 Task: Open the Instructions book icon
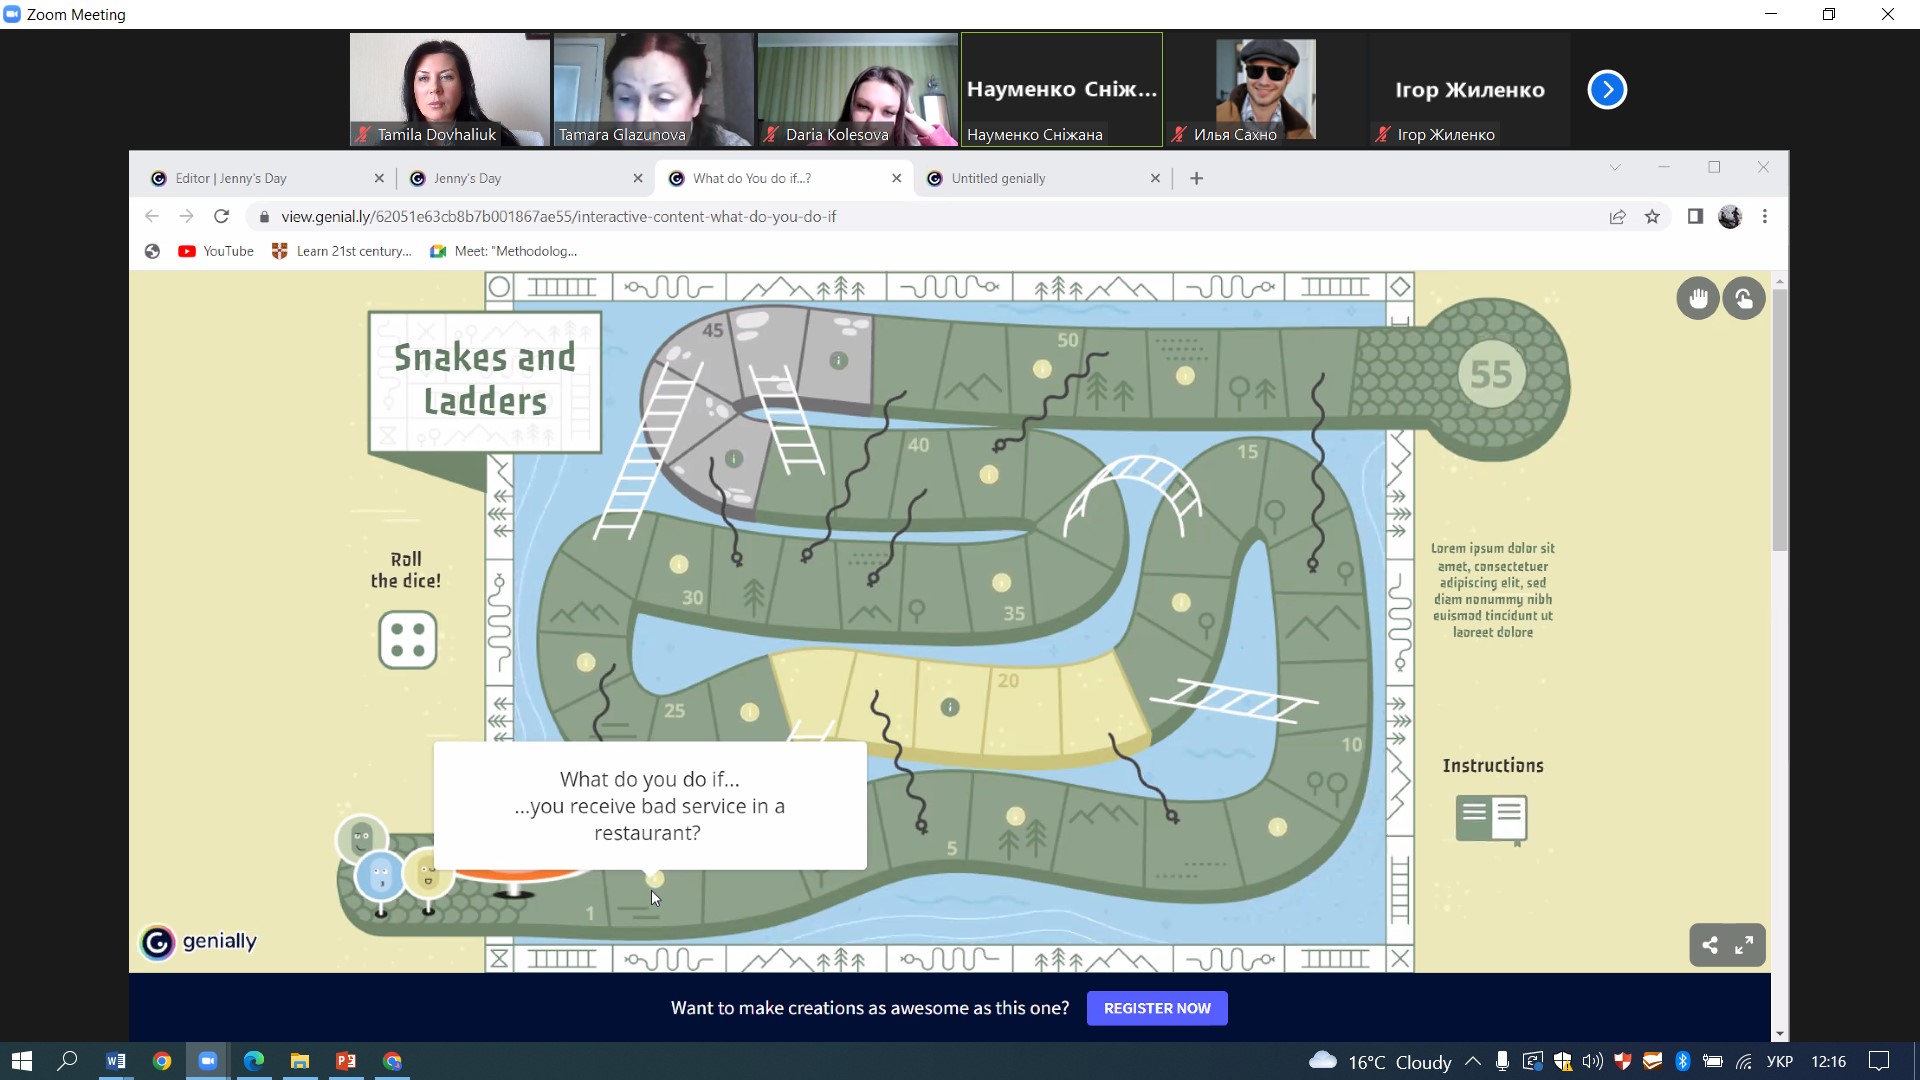[1491, 818]
